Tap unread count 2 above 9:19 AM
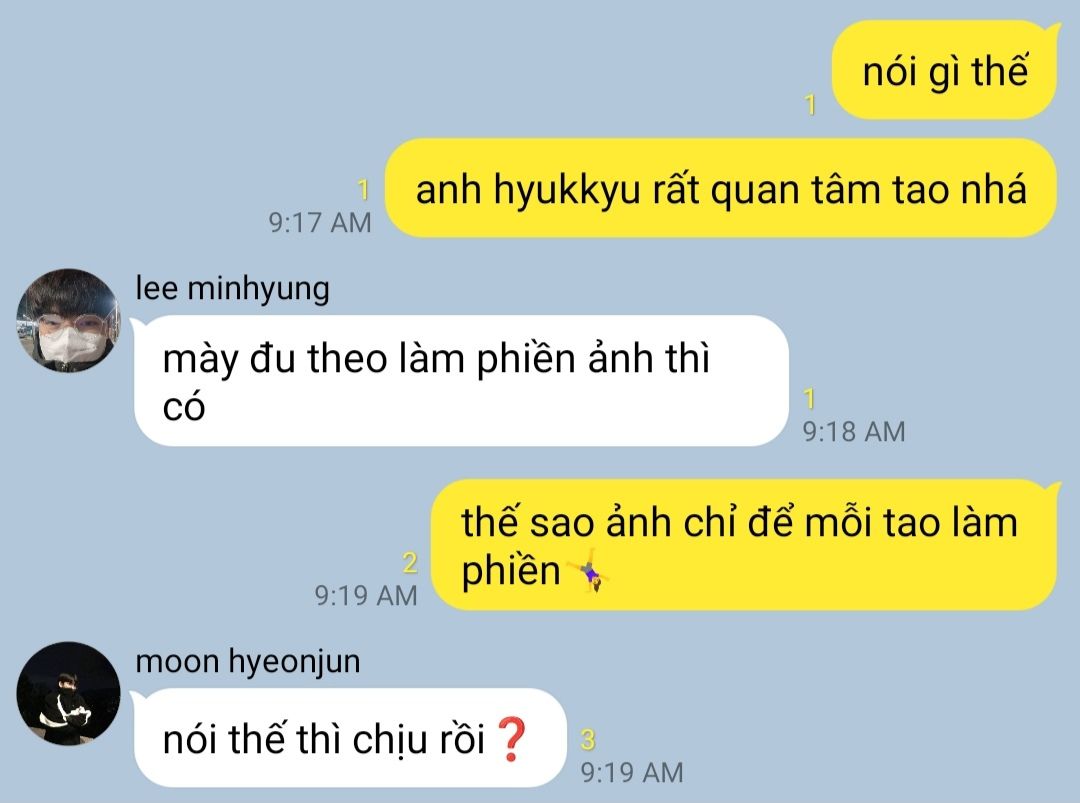This screenshot has width=1080, height=803. coord(410,563)
